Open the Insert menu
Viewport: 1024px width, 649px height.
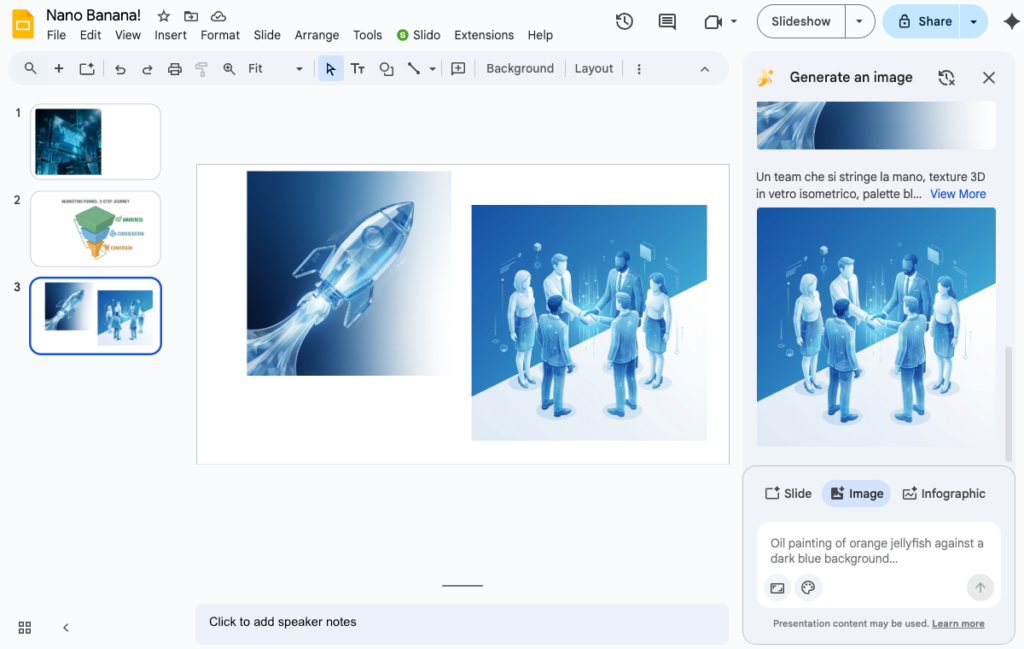click(170, 35)
